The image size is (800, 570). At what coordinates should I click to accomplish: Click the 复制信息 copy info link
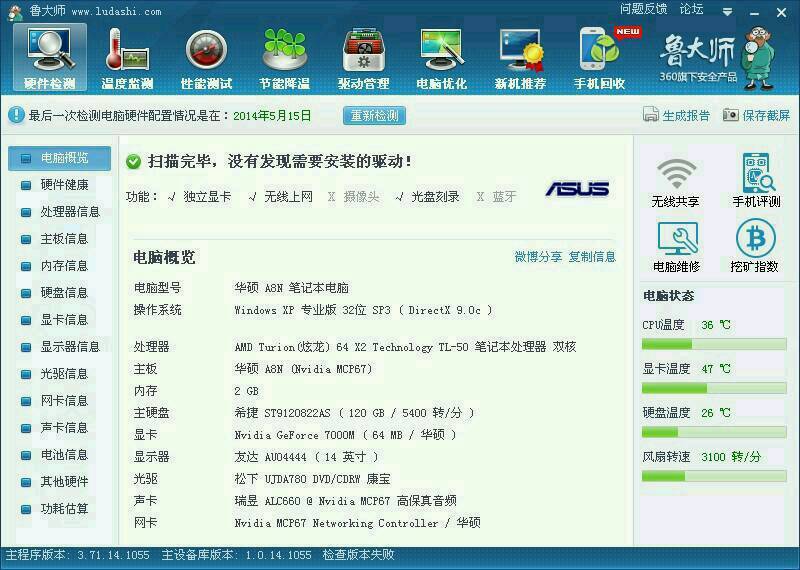click(592, 257)
